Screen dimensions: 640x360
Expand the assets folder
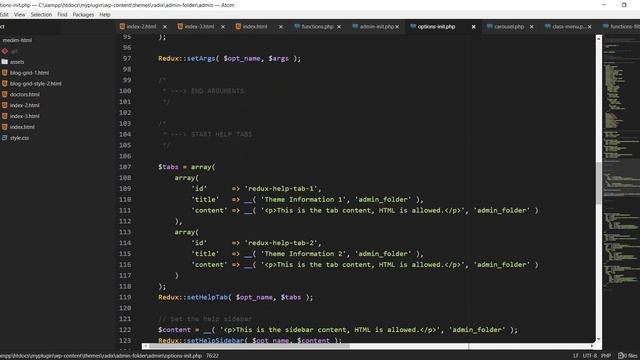coord(17,62)
